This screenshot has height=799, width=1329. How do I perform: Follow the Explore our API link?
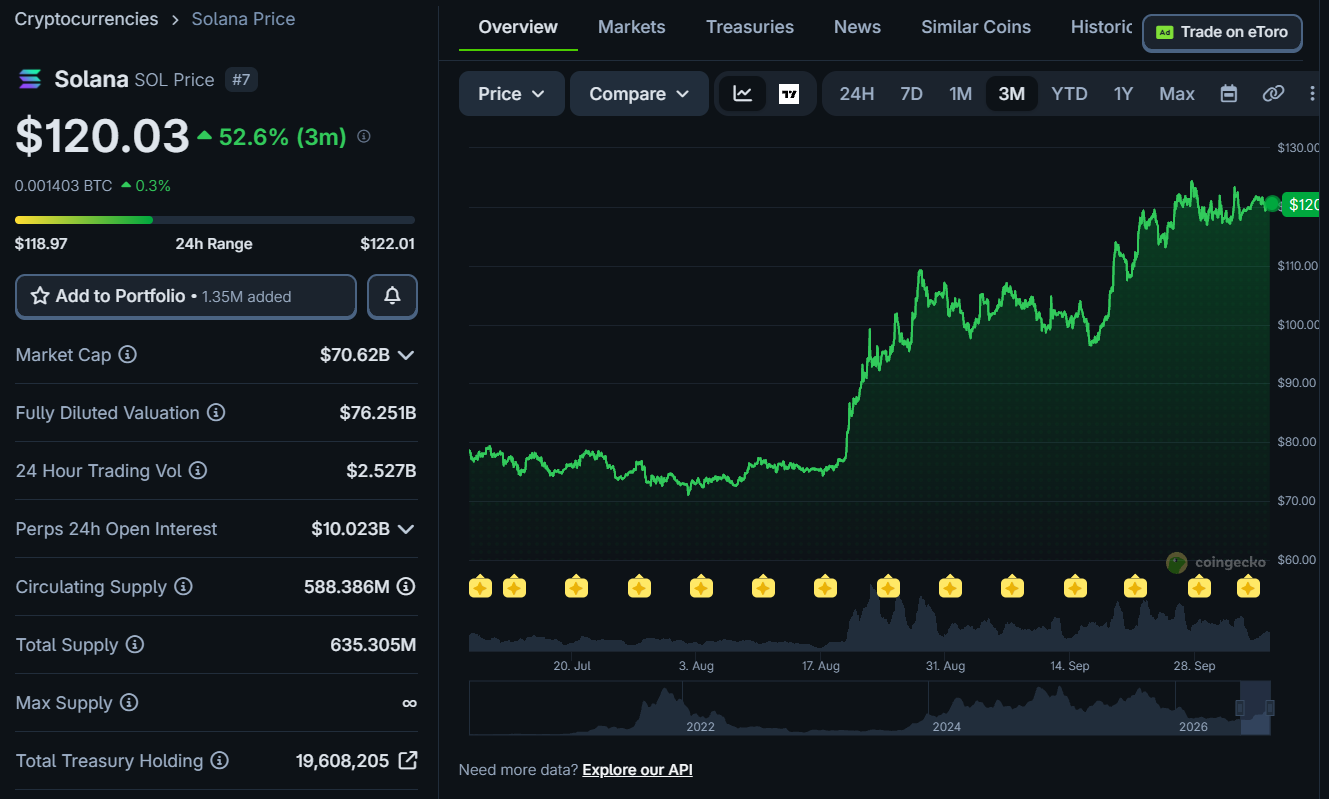click(x=637, y=770)
